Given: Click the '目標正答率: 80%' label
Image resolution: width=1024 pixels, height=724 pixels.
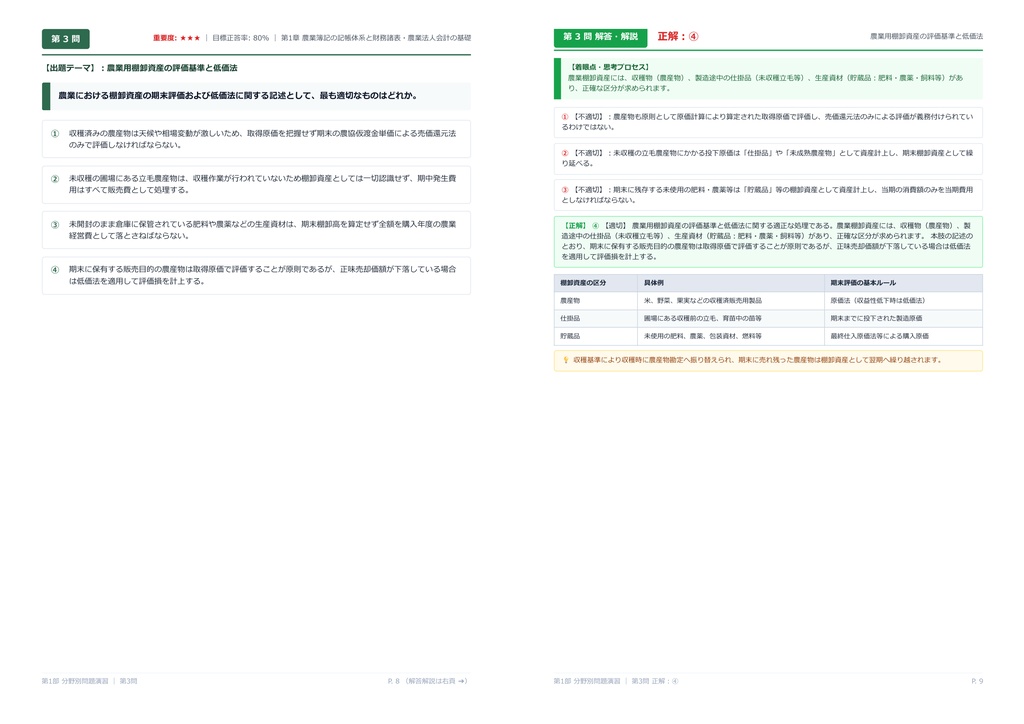Looking at the screenshot, I should click(240, 38).
